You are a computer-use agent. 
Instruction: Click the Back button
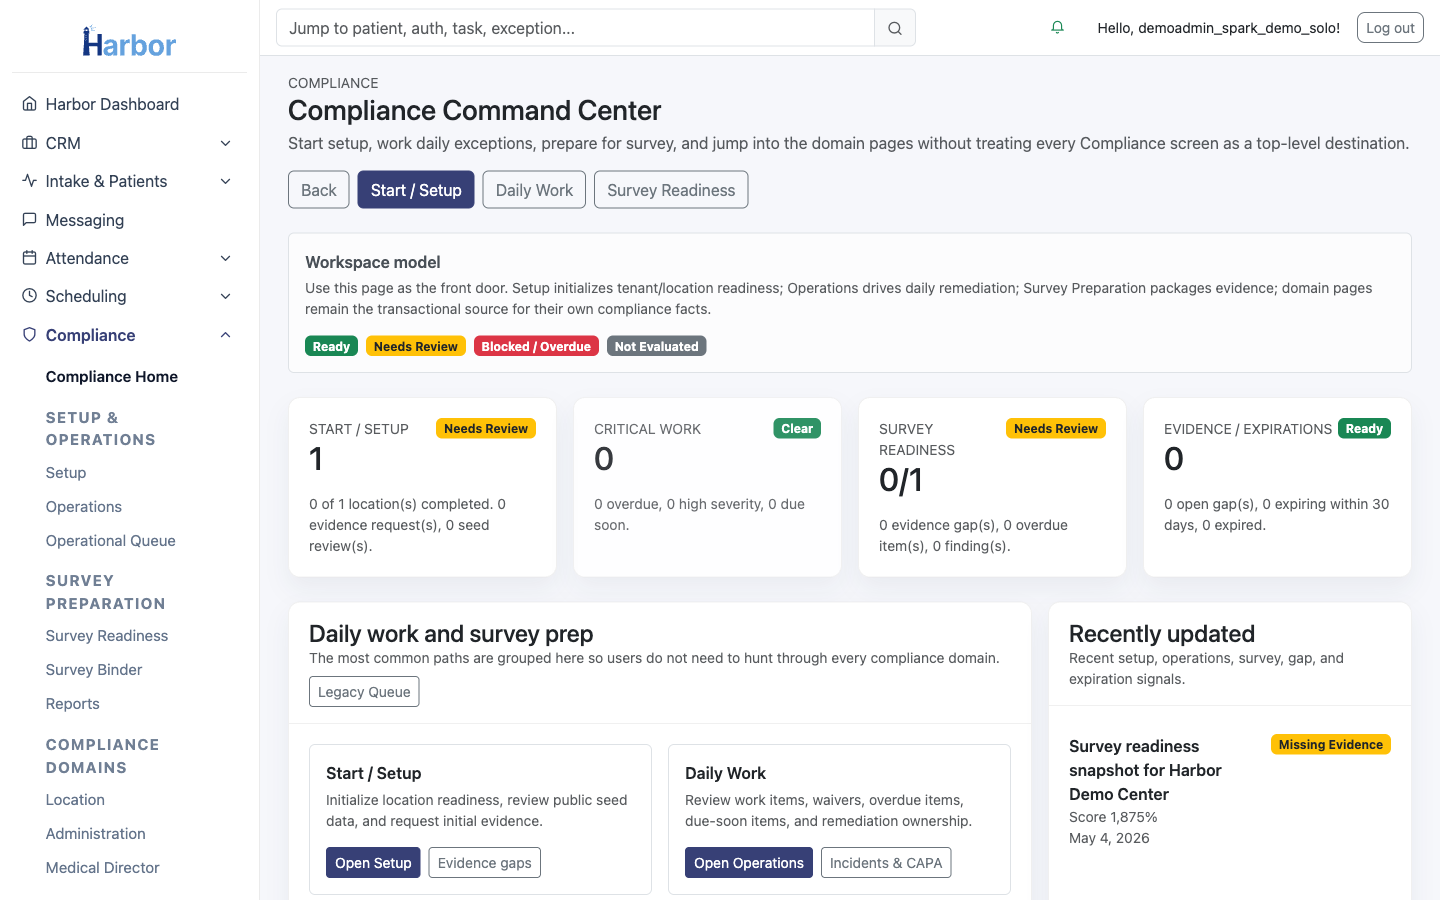(319, 190)
